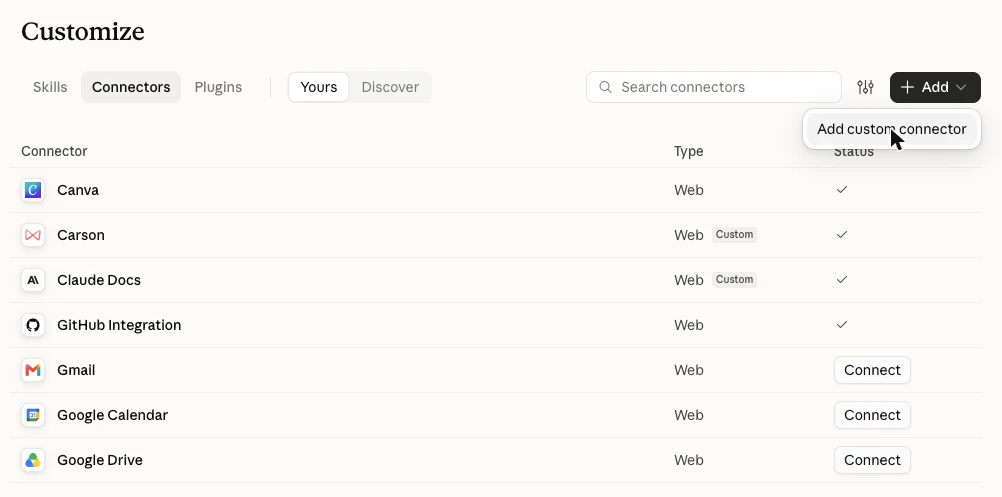
Task: Click the GitHub Integration row name
Action: [x=119, y=325]
